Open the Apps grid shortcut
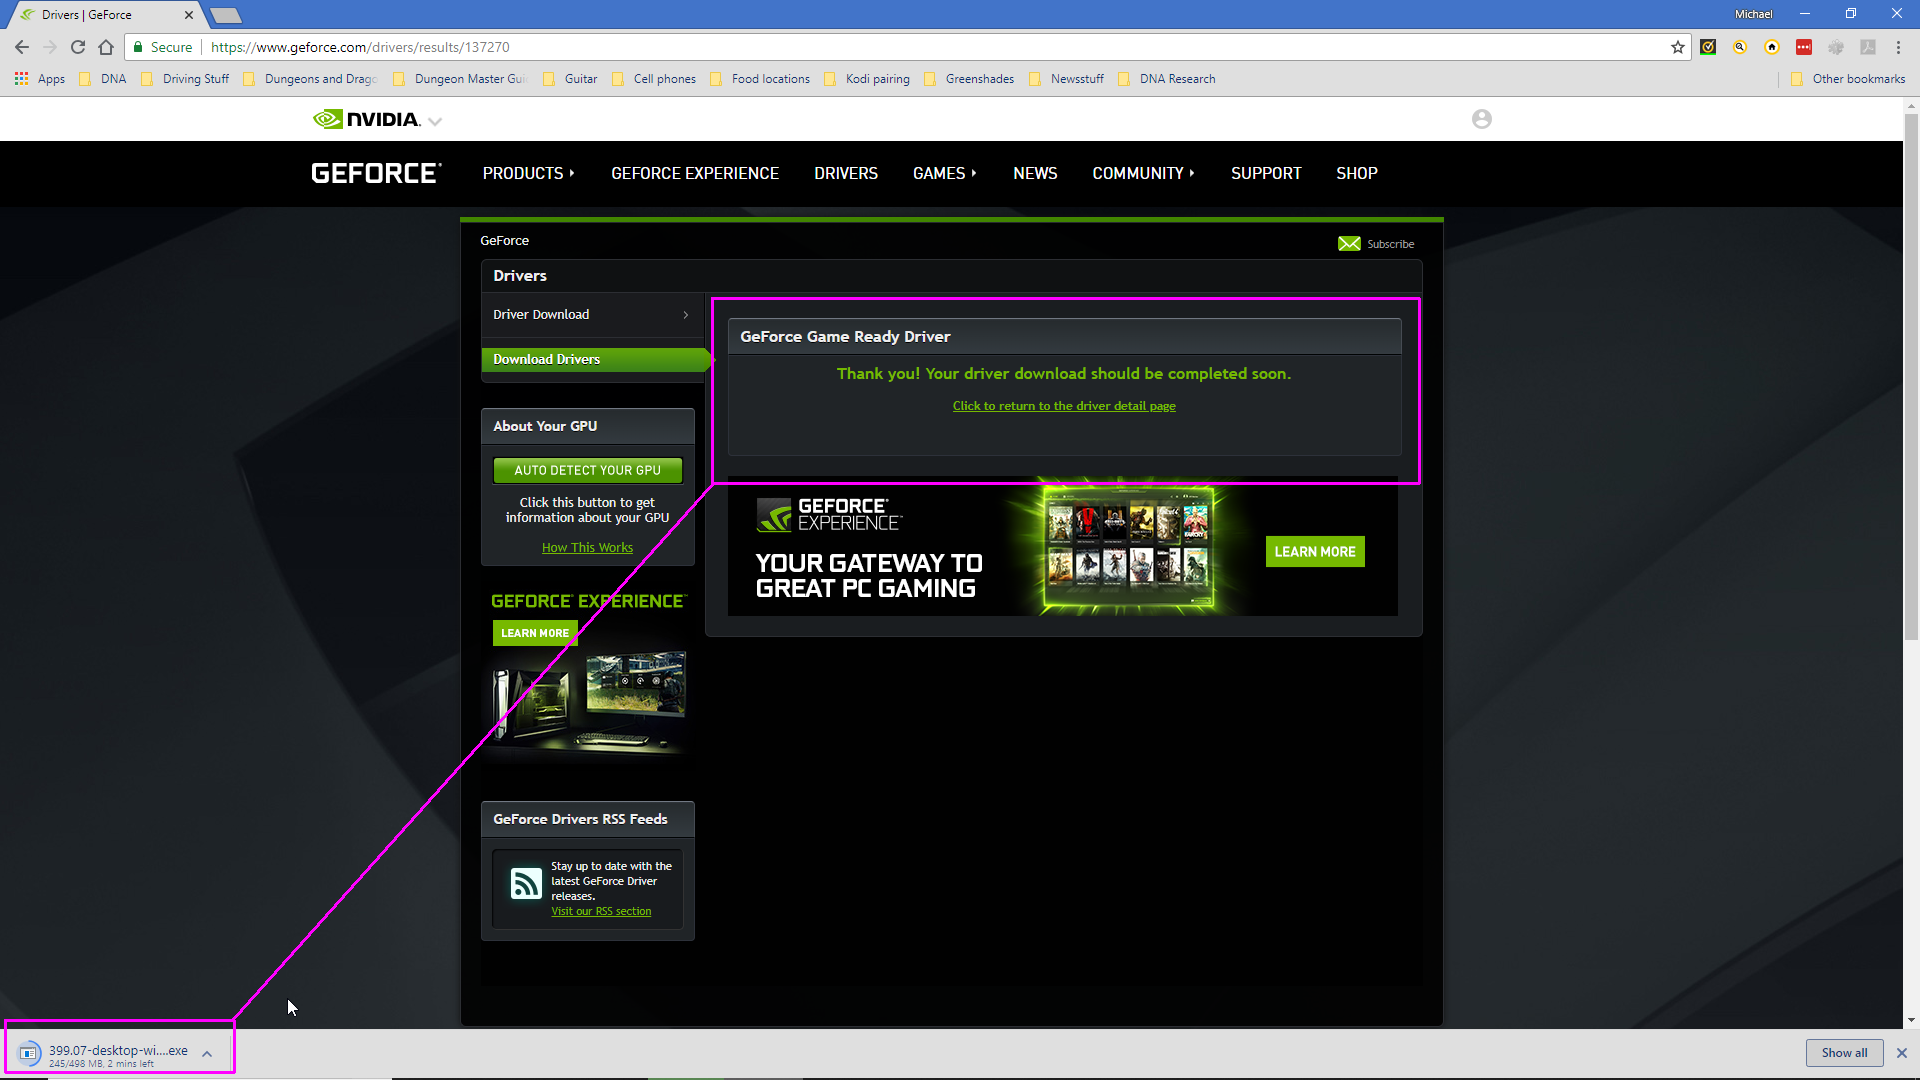Image resolution: width=1920 pixels, height=1080 pixels. pyautogui.click(x=40, y=79)
